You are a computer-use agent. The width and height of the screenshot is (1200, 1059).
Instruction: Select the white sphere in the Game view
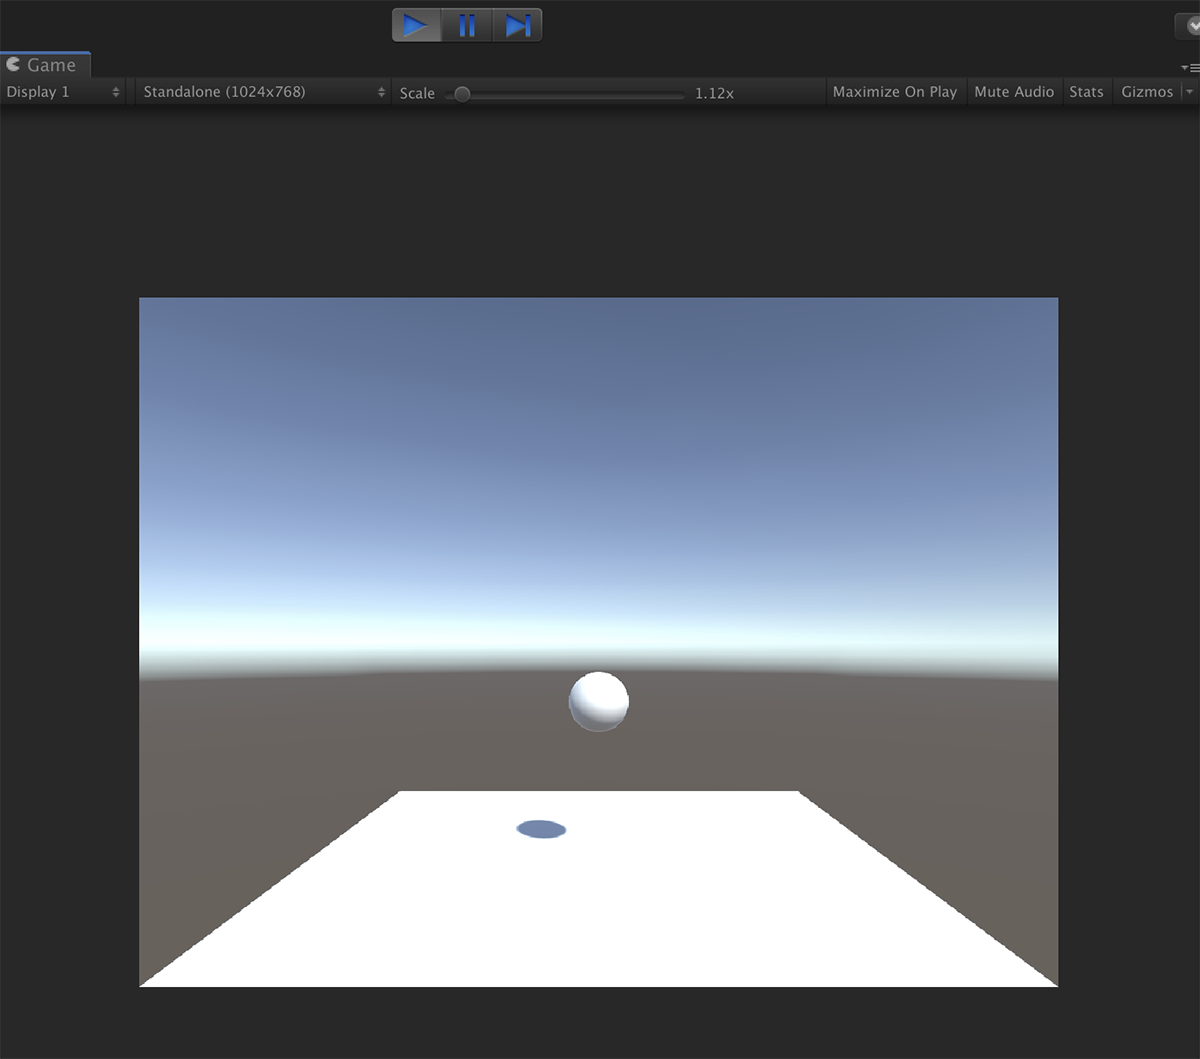click(x=598, y=701)
